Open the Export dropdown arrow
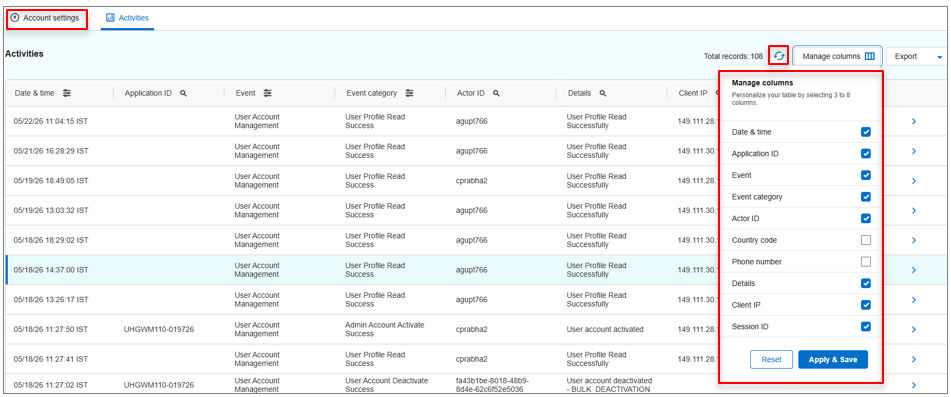The image size is (951, 397). tap(940, 57)
